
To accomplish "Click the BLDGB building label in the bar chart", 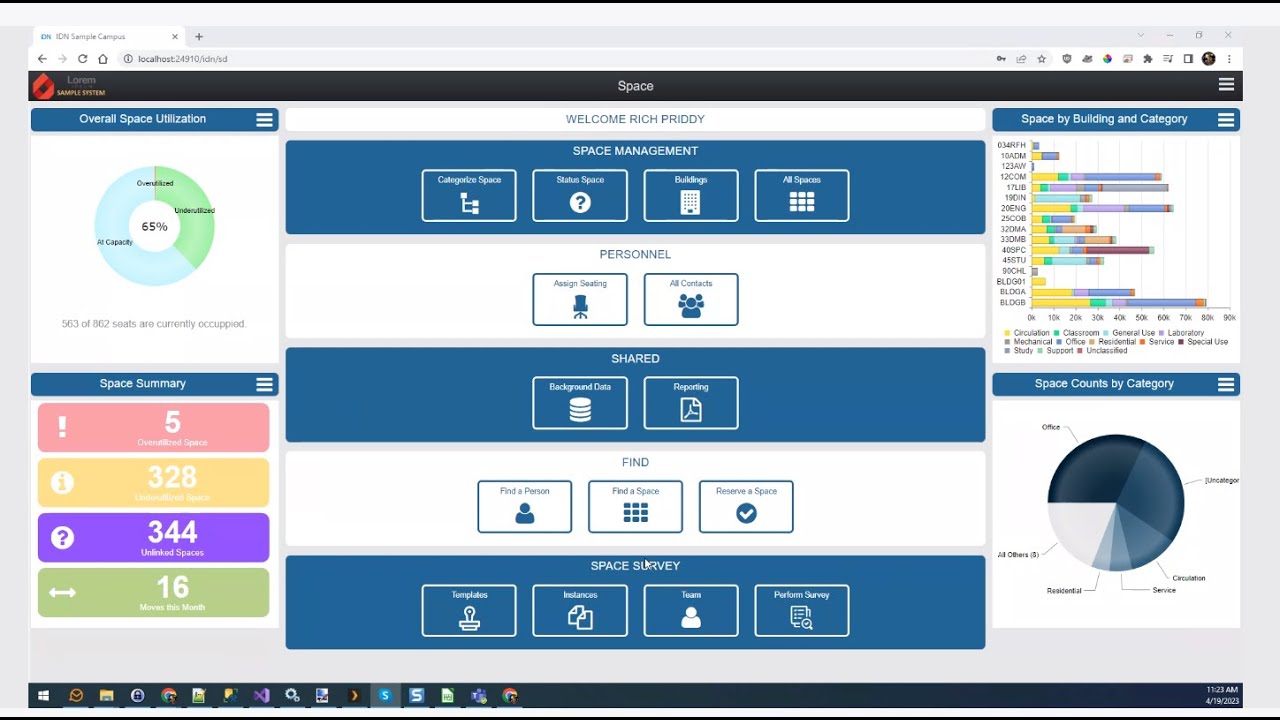I will coord(1012,302).
